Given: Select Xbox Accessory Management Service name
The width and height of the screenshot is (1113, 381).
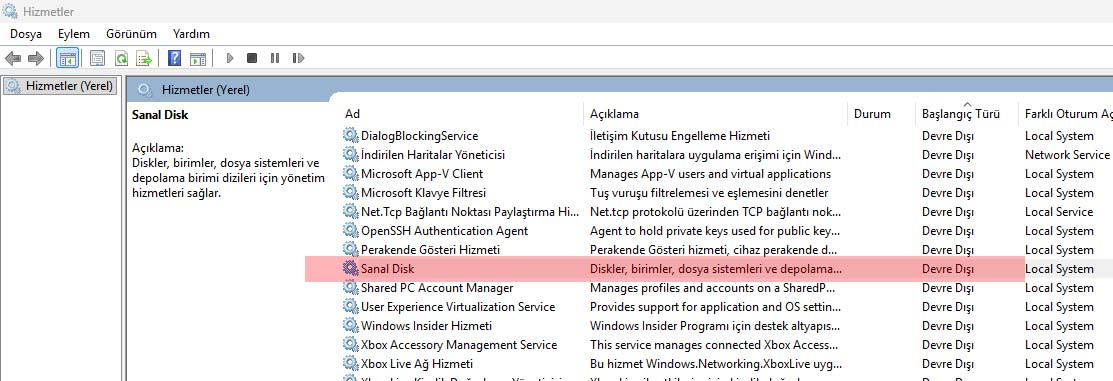Looking at the screenshot, I should [459, 345].
